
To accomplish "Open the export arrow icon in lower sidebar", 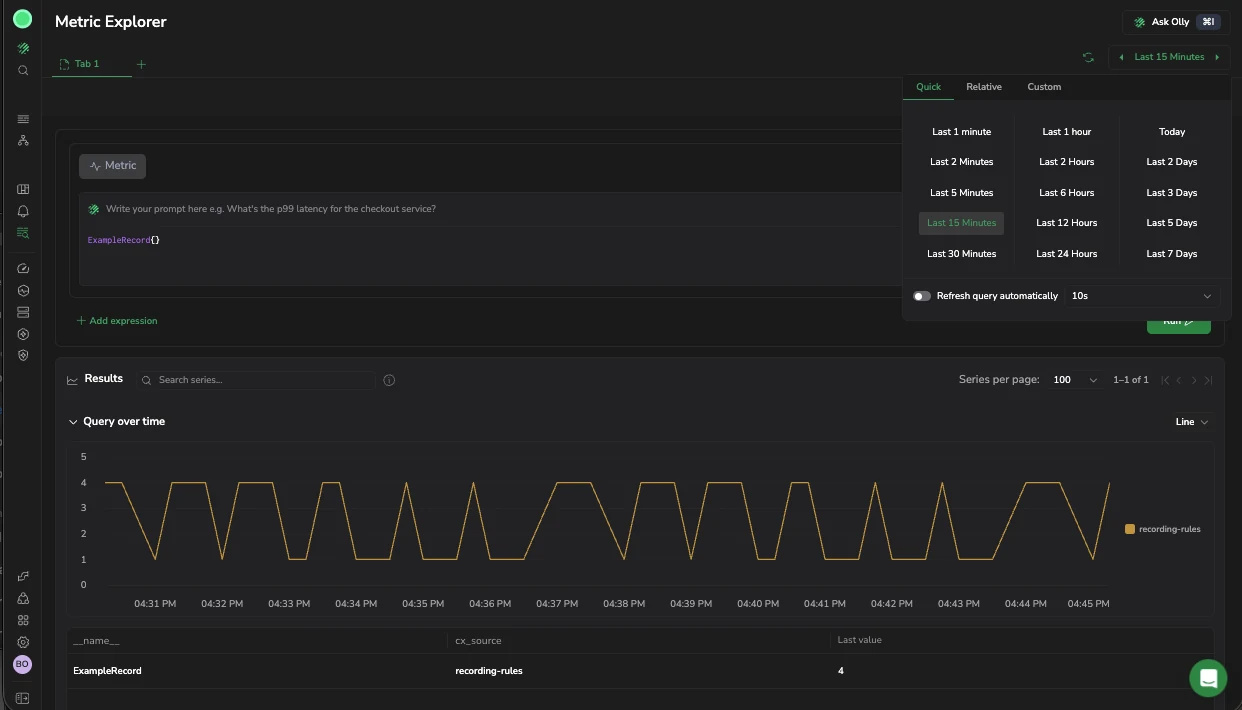I will [23, 576].
